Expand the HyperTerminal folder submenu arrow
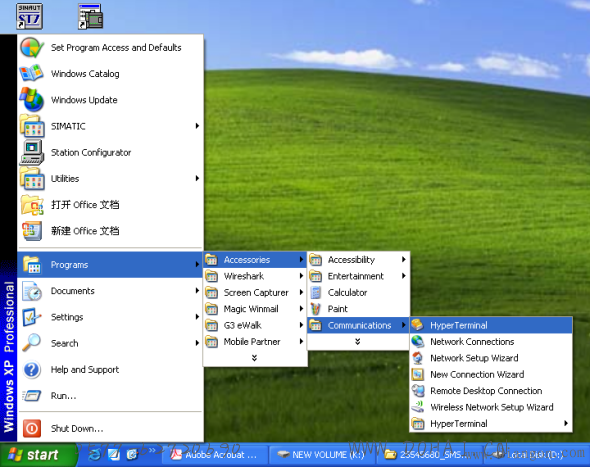Viewport: 590px width, 467px height. (x=566, y=423)
